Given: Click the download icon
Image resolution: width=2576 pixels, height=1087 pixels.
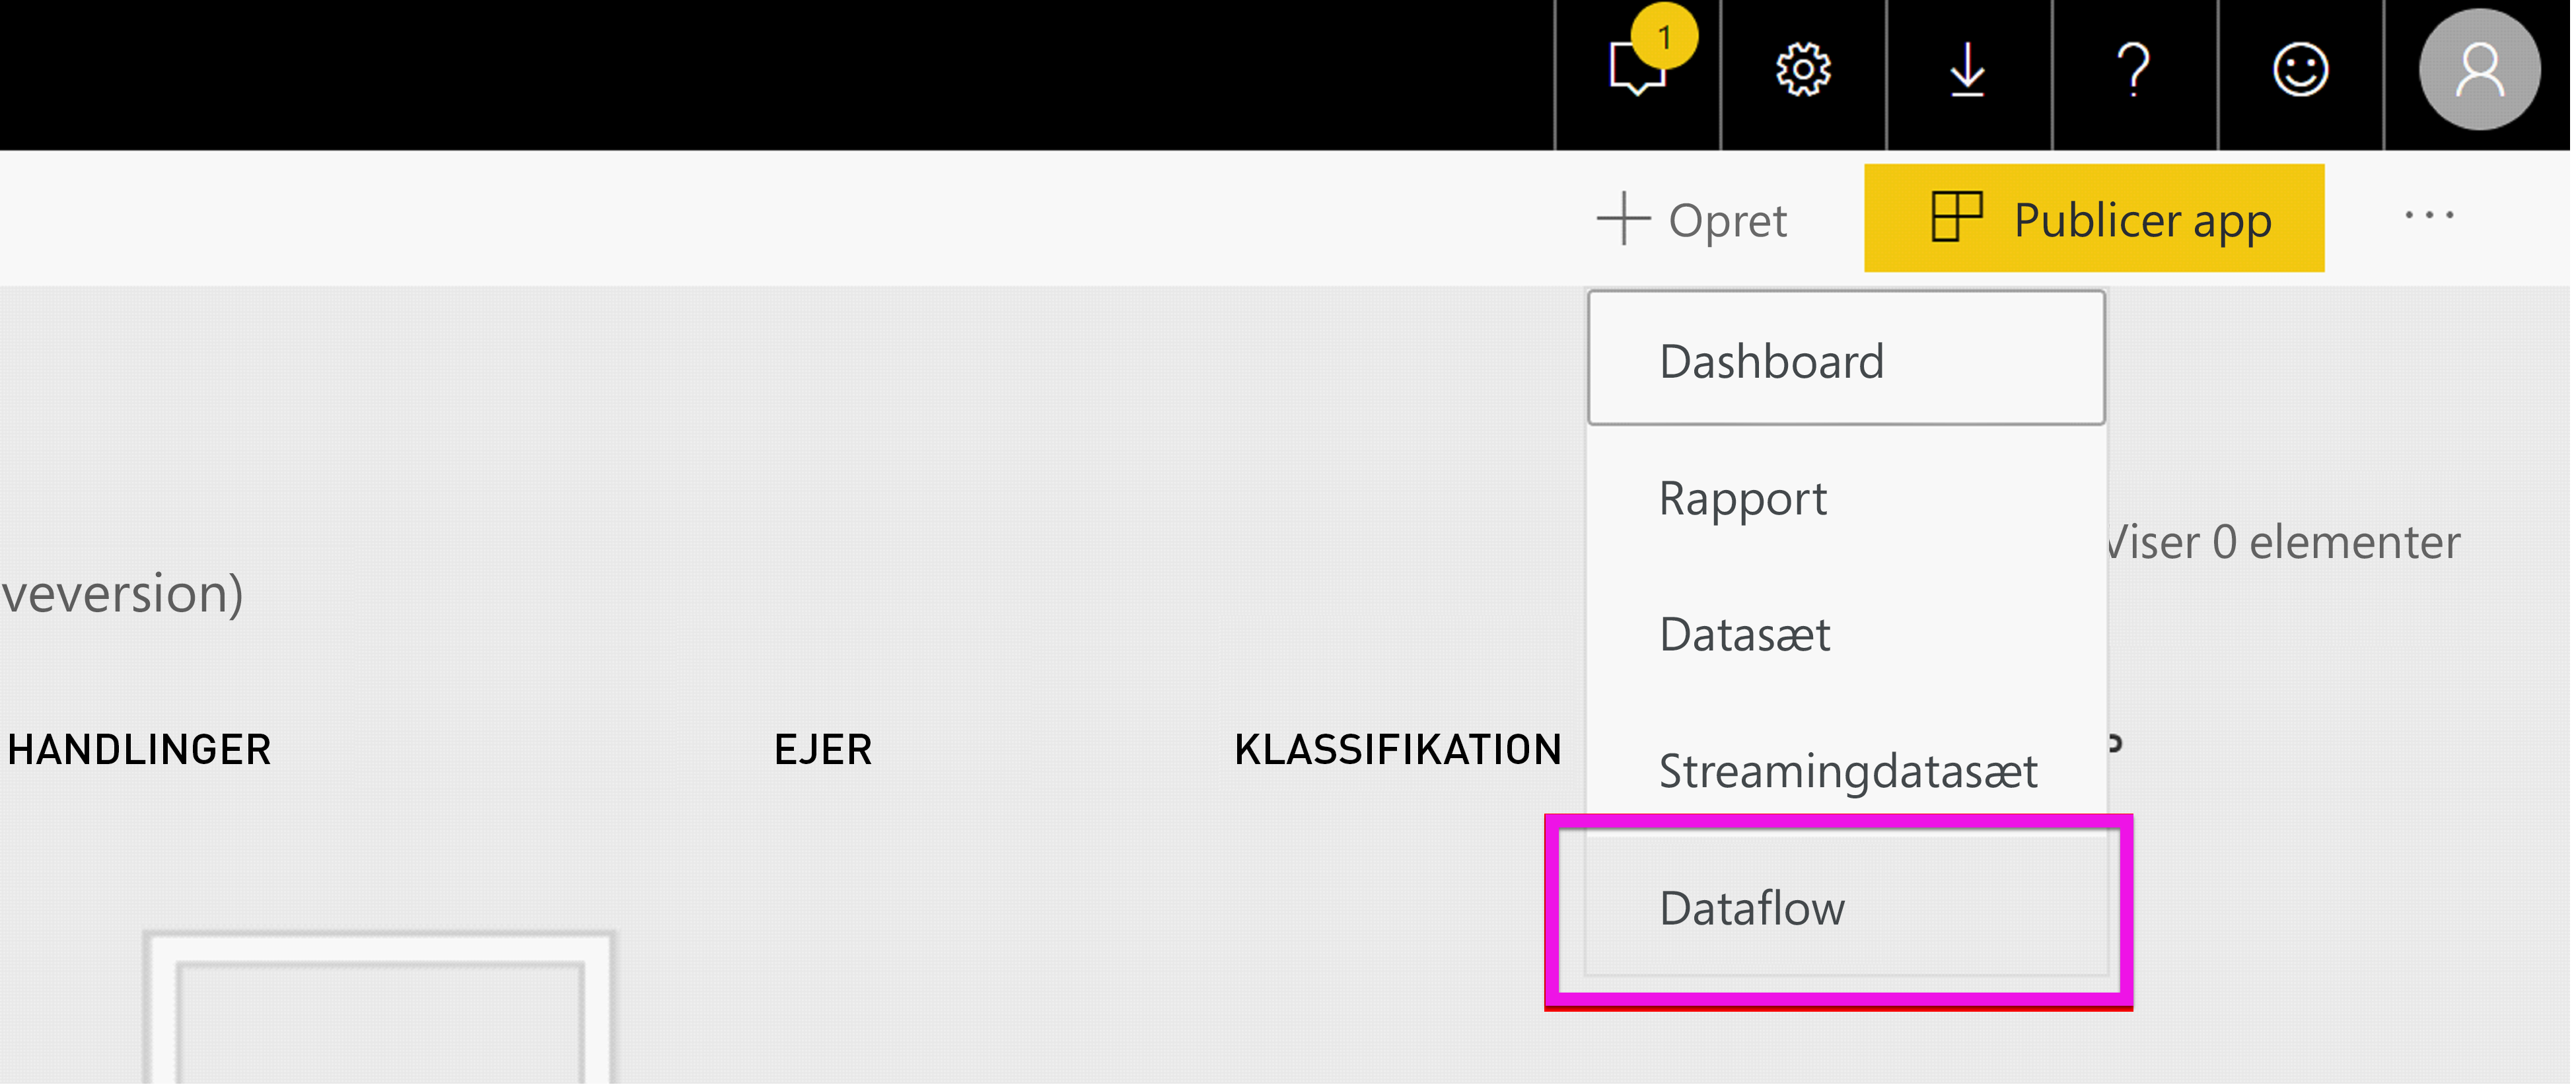Looking at the screenshot, I should coord(1966,67).
